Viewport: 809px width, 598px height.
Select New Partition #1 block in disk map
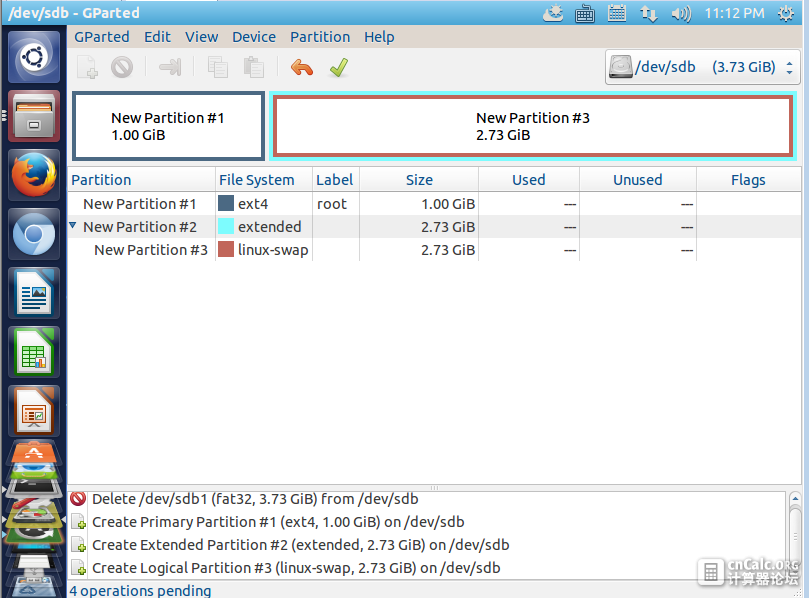tap(168, 126)
